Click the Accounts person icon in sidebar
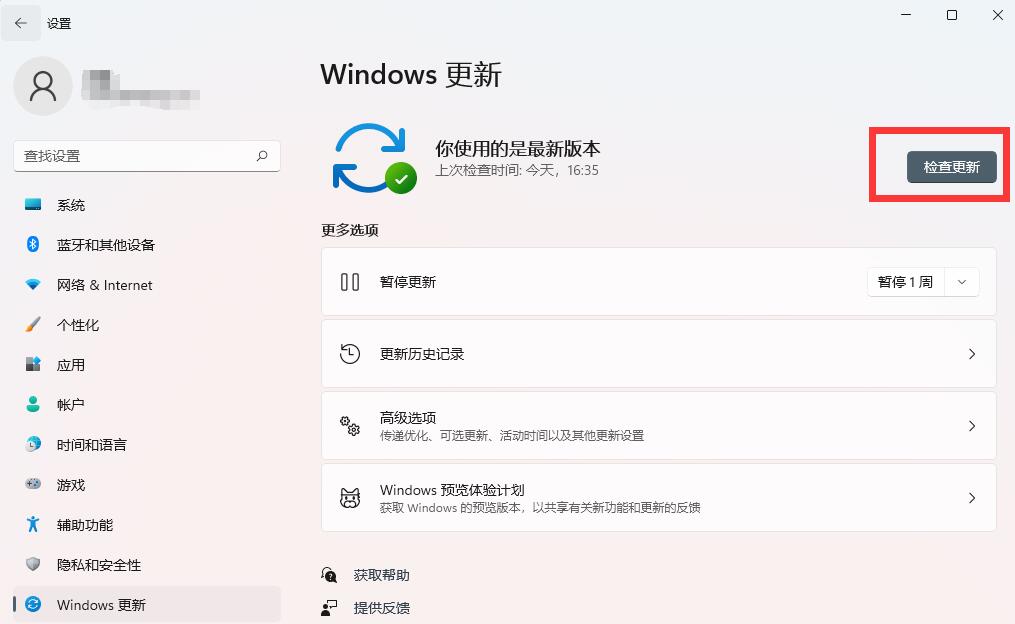Screen dimensions: 1015x624 pos(33,405)
